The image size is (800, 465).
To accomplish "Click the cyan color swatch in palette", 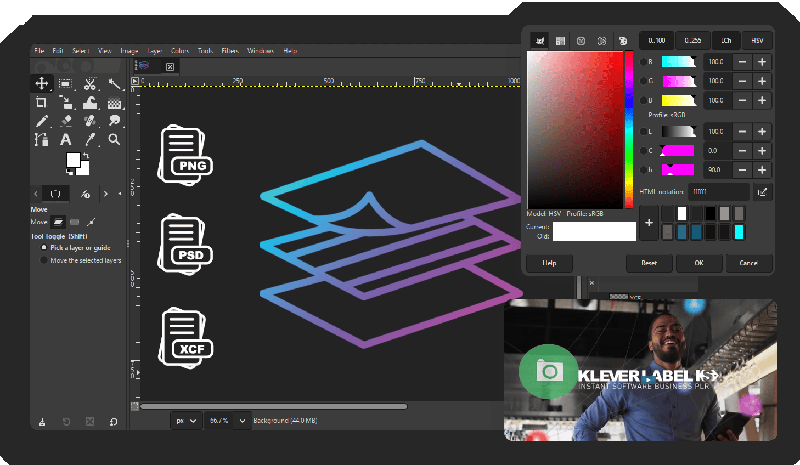I will point(739,232).
